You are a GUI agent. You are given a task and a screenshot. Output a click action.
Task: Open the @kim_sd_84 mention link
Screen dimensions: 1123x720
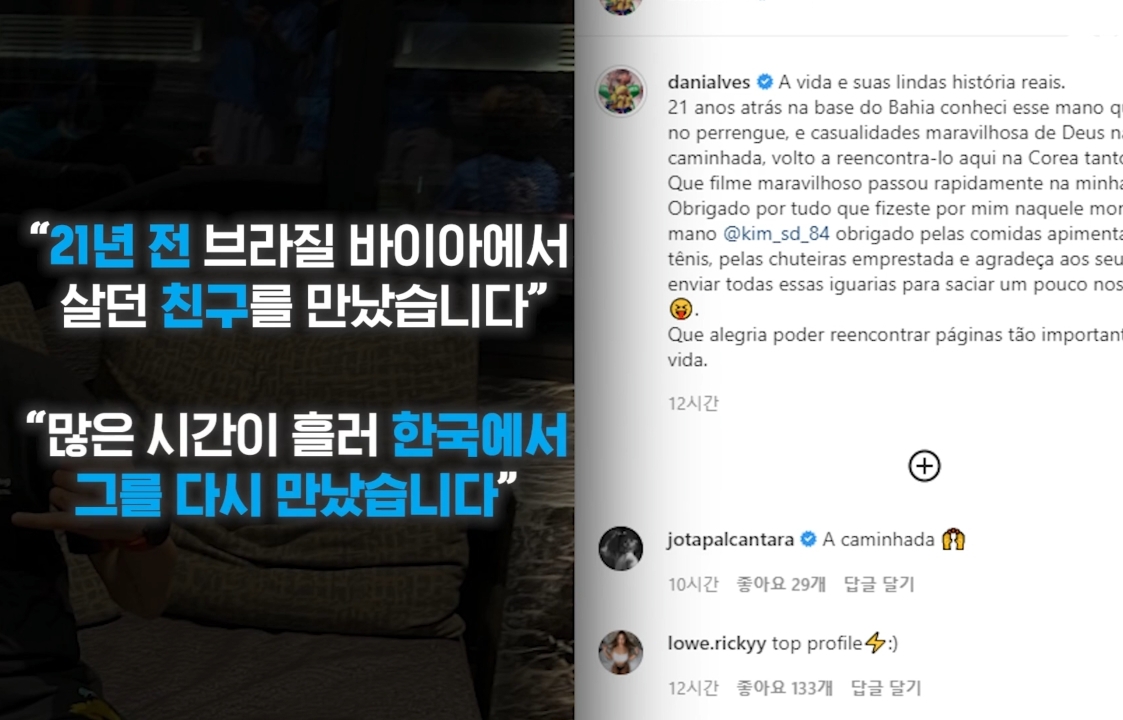coord(776,234)
